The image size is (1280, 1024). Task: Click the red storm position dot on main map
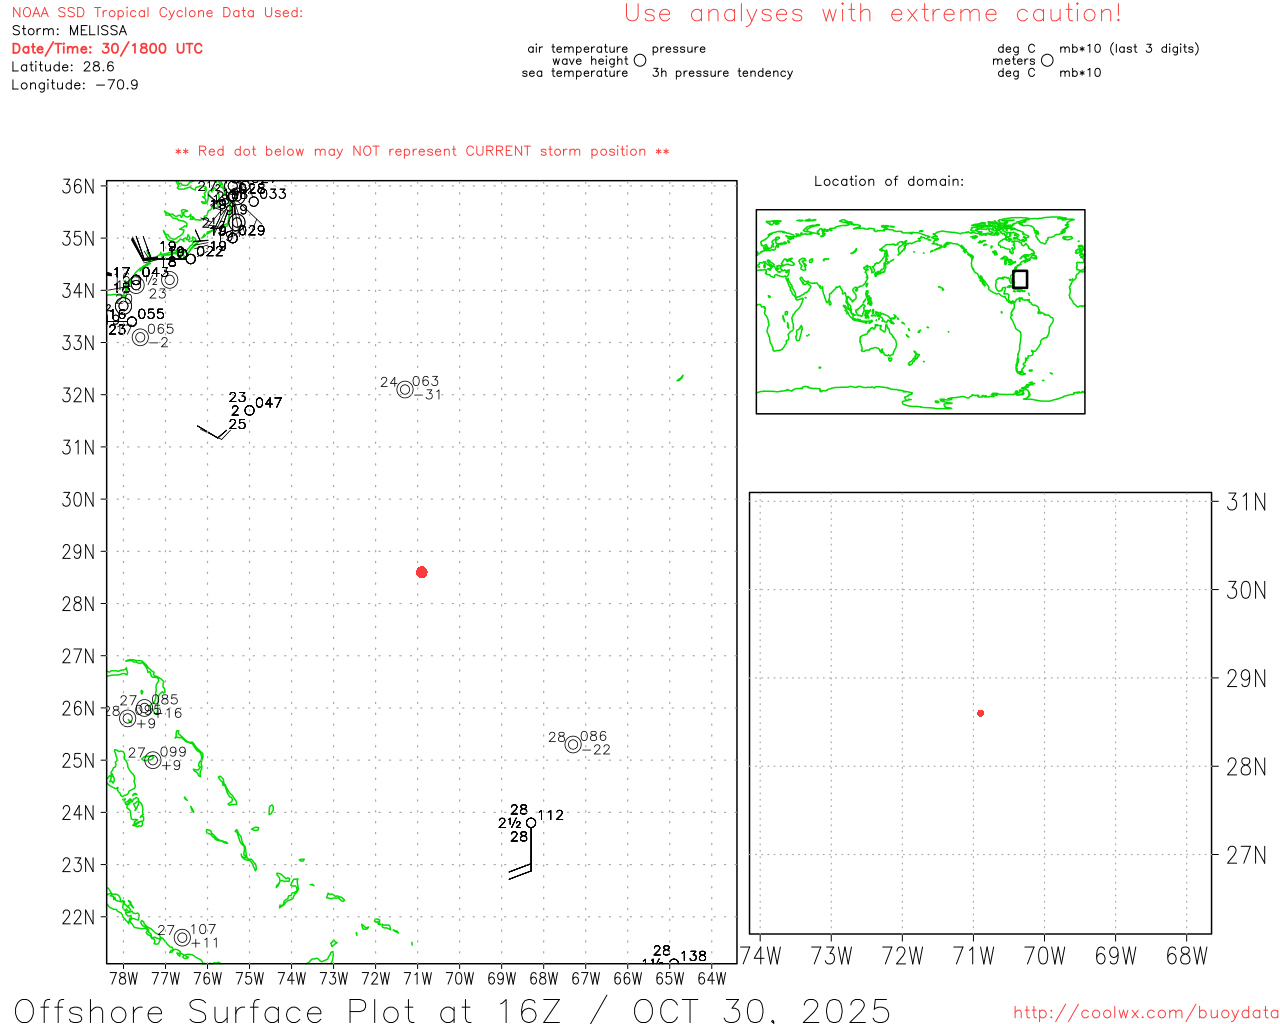point(422,572)
